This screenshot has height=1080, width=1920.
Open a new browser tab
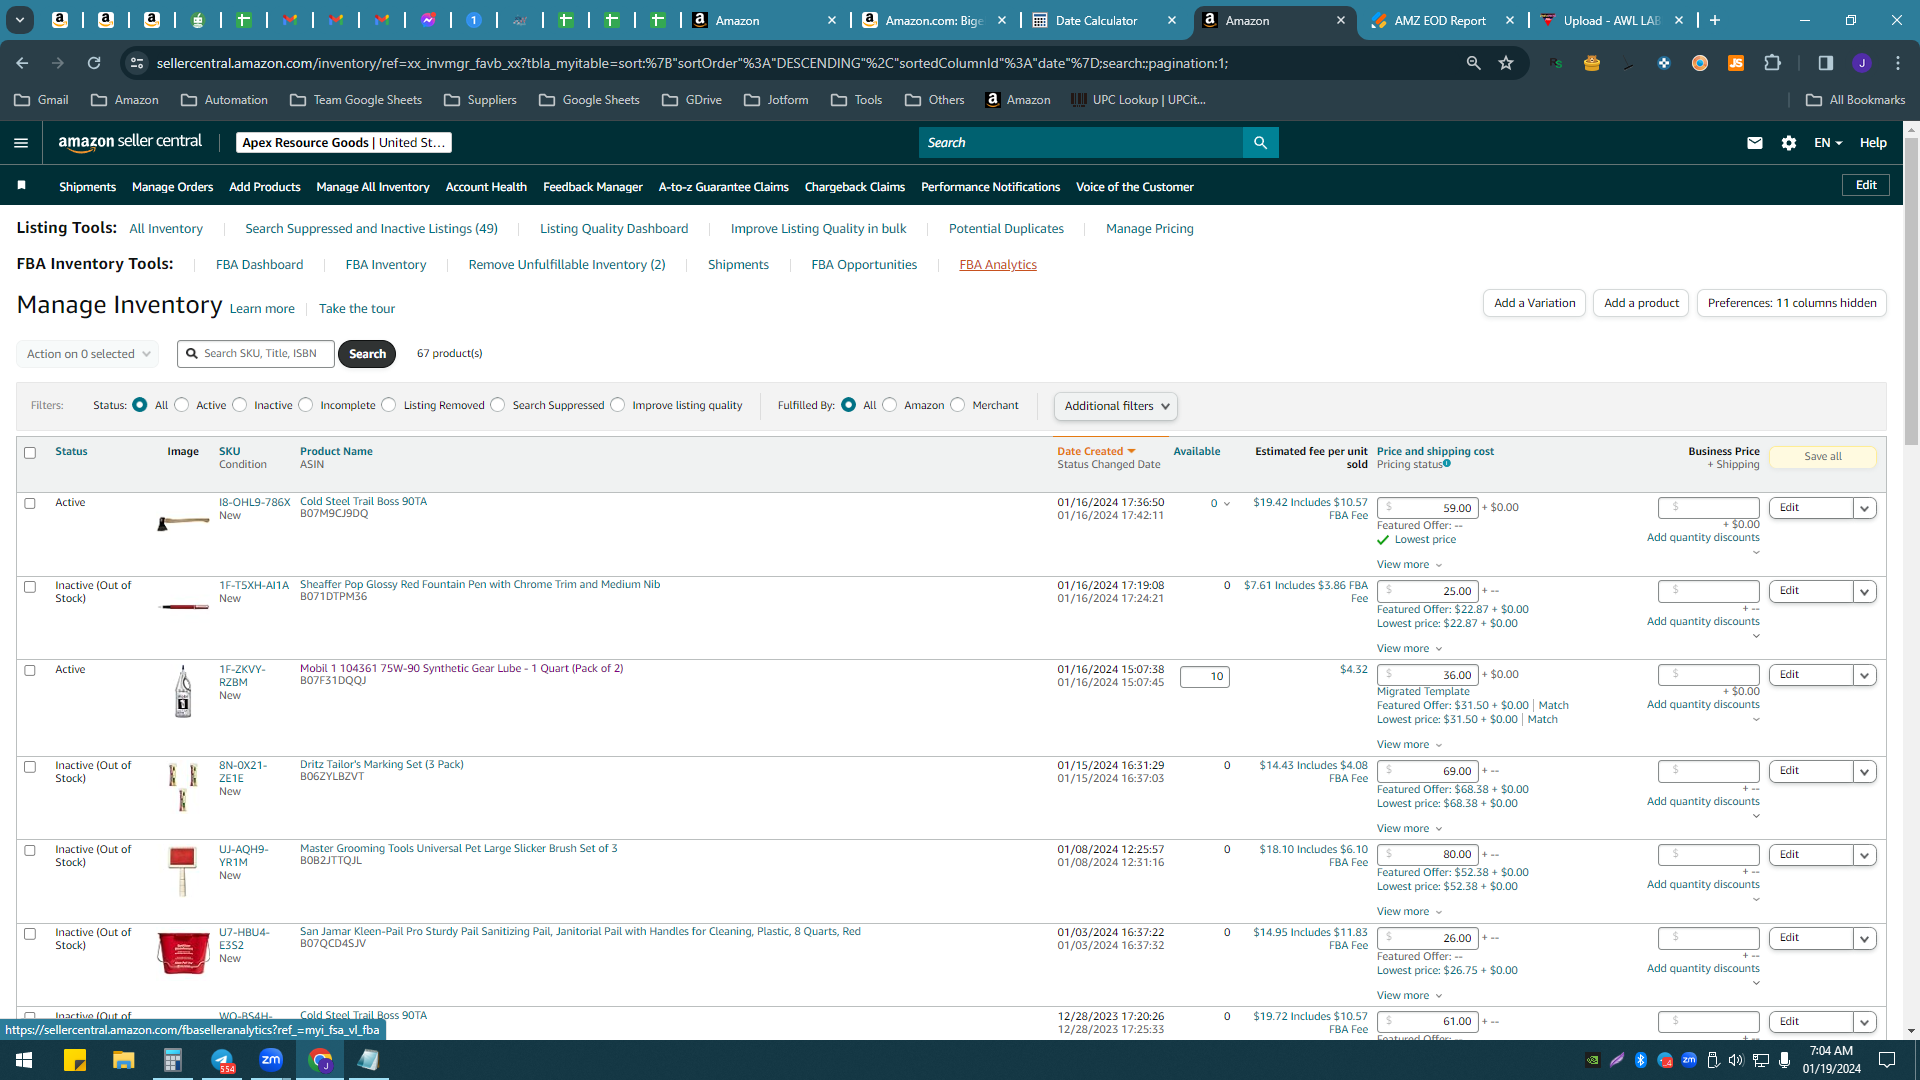pos(1715,20)
